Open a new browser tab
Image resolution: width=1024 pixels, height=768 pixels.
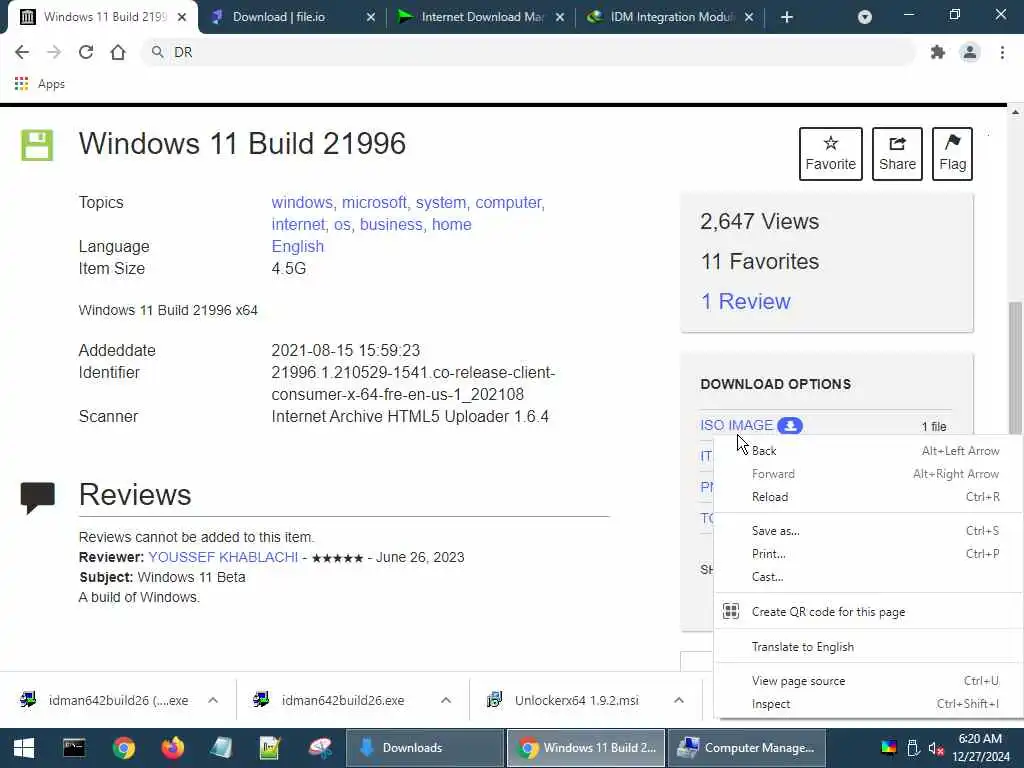coord(787,17)
